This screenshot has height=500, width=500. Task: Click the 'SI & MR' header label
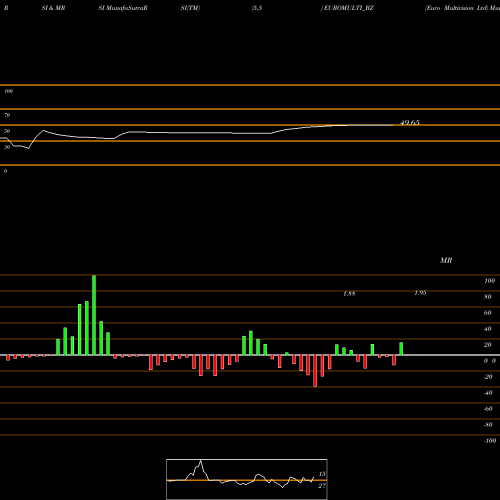tap(53, 8)
